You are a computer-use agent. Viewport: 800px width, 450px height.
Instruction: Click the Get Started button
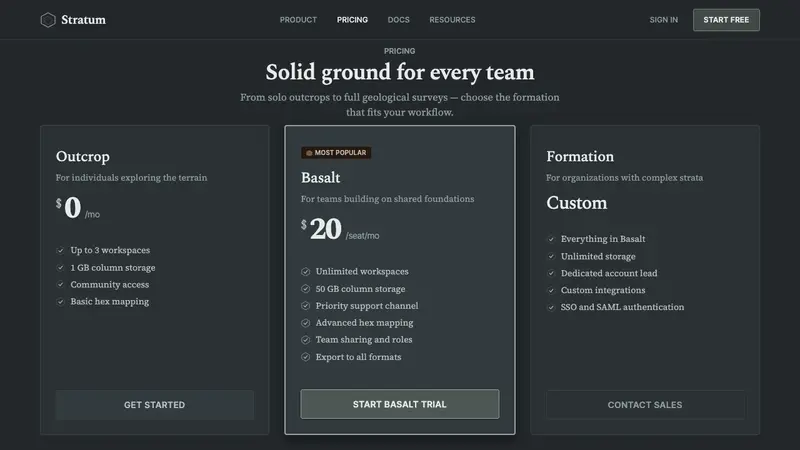click(x=155, y=405)
